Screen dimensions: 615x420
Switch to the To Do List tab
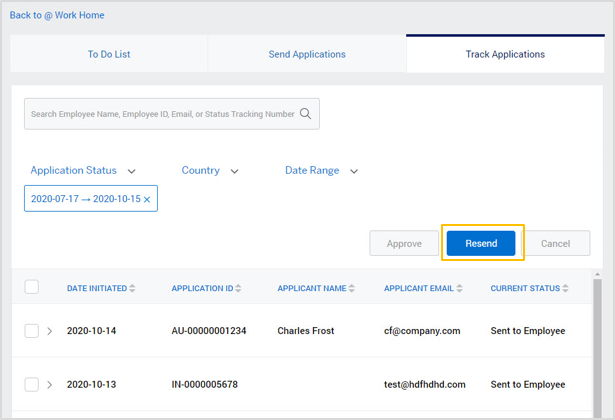click(x=109, y=54)
